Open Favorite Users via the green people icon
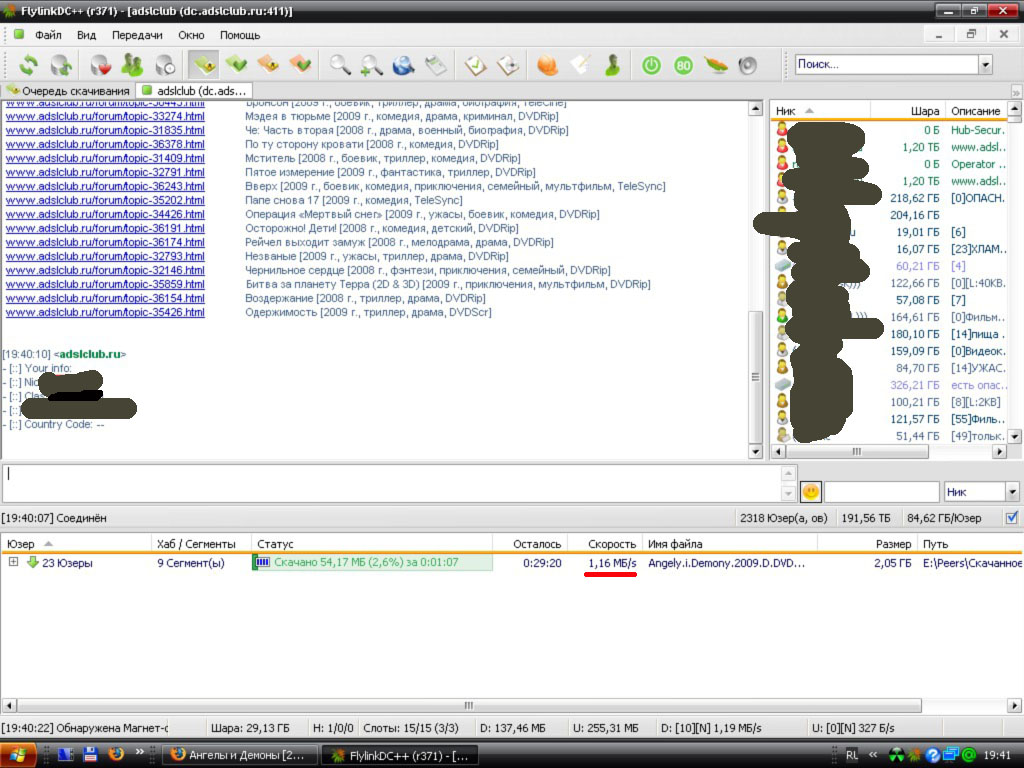Screen dimensions: 1024x768 [x=132, y=65]
